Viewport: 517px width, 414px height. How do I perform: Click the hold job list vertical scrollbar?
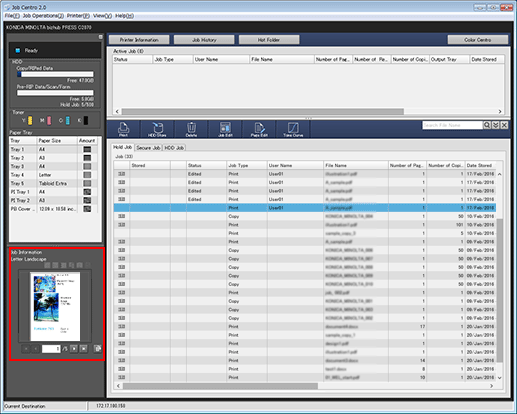pyautogui.click(x=499, y=276)
